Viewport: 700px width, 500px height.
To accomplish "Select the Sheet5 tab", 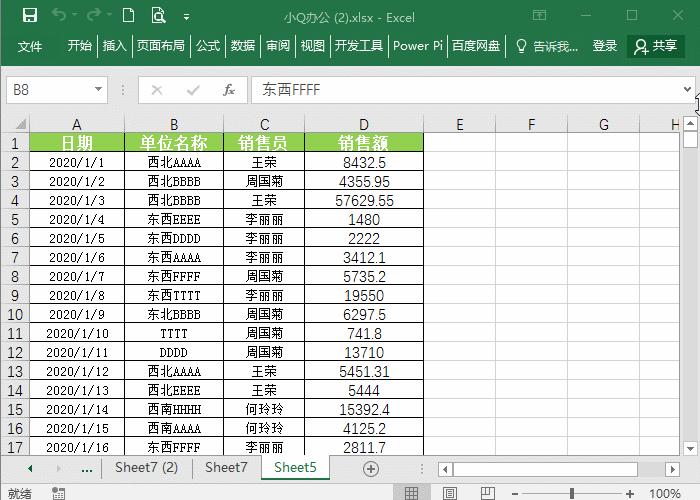I will pyautogui.click(x=295, y=467).
